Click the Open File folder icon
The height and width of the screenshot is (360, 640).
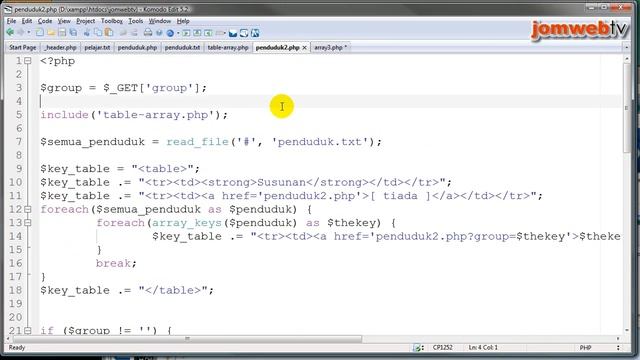coord(51,33)
